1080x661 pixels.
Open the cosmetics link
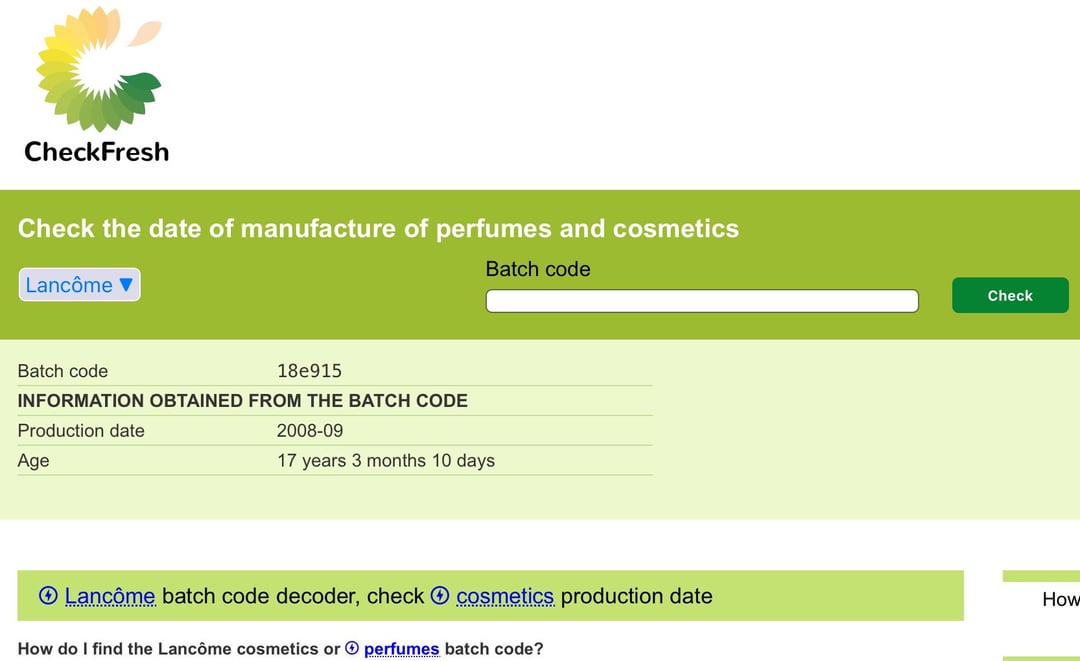(x=505, y=597)
